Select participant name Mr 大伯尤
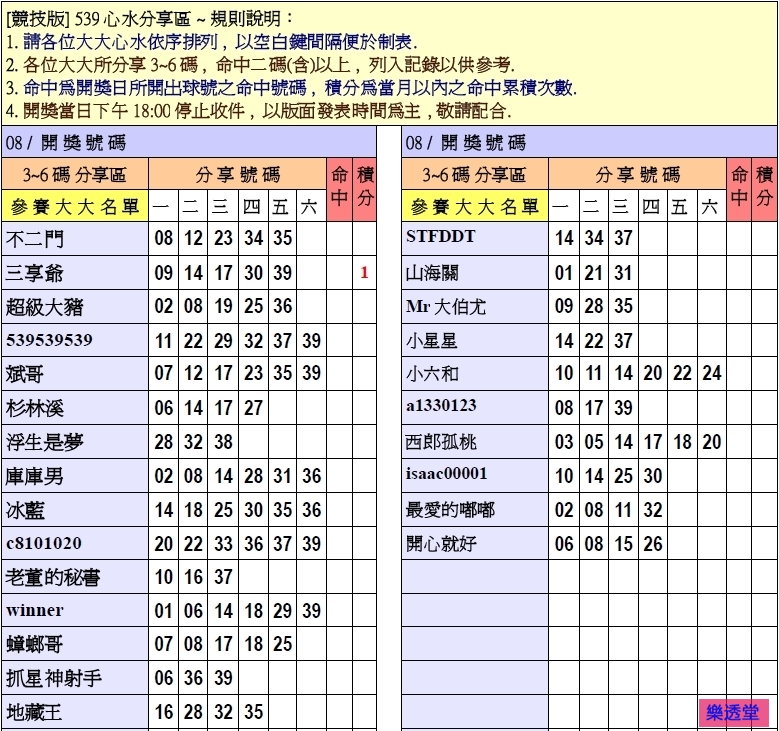The image size is (779, 731). (446, 307)
